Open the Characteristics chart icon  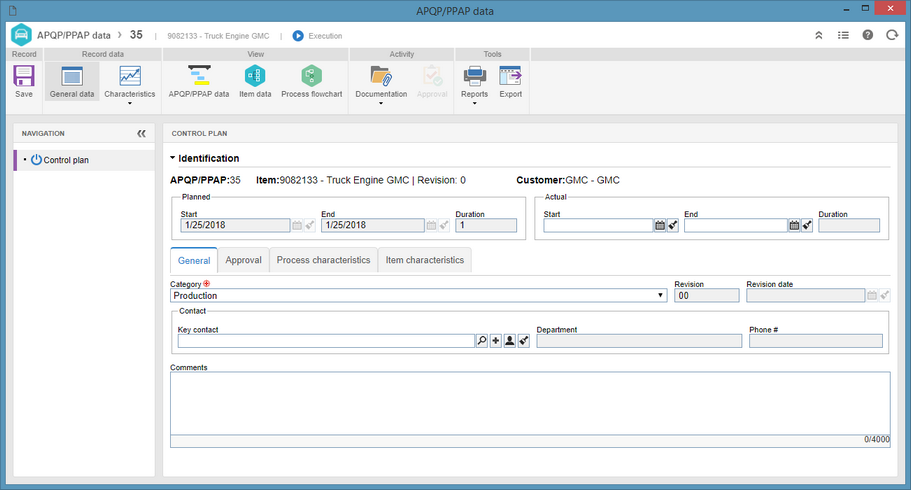[x=130, y=76]
